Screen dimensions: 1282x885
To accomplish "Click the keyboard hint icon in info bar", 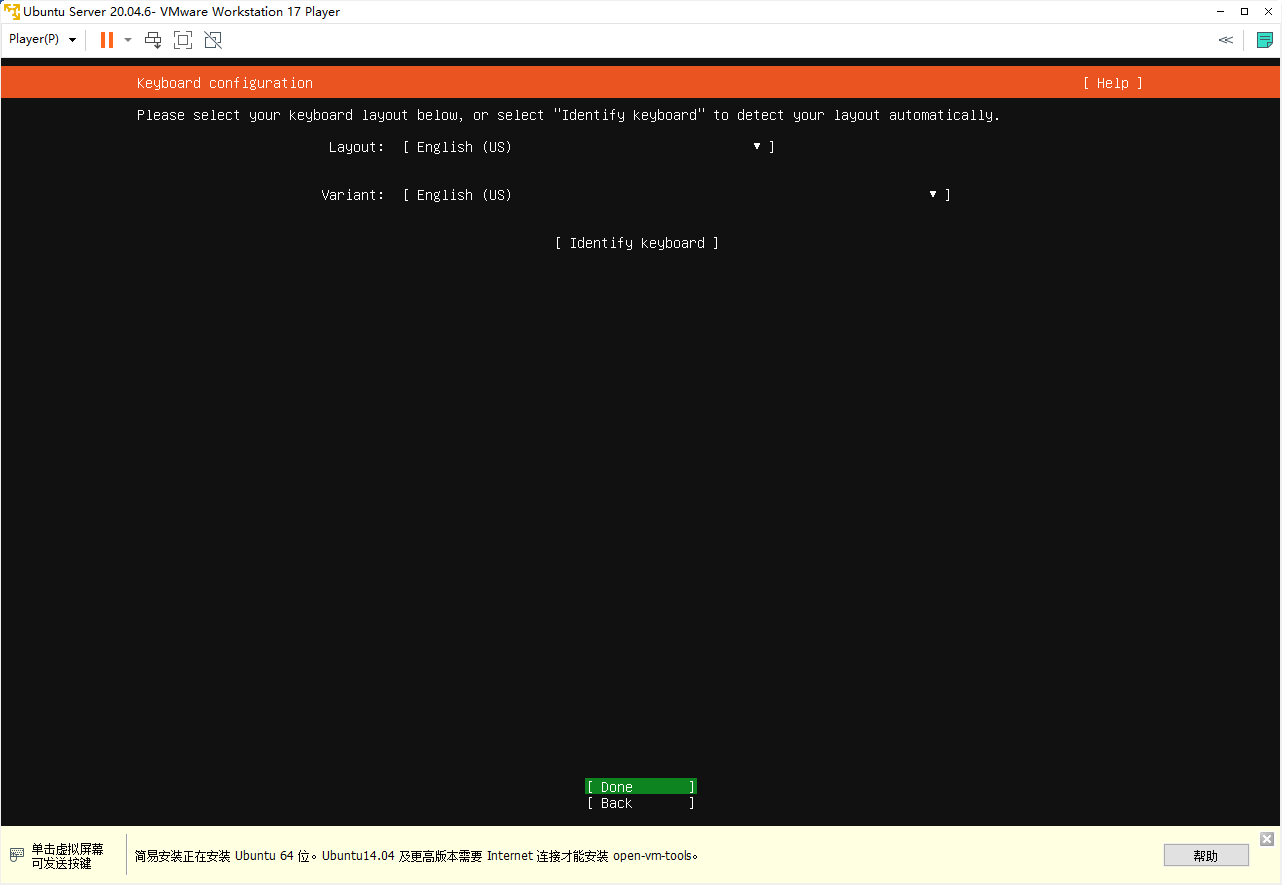I will (x=16, y=855).
